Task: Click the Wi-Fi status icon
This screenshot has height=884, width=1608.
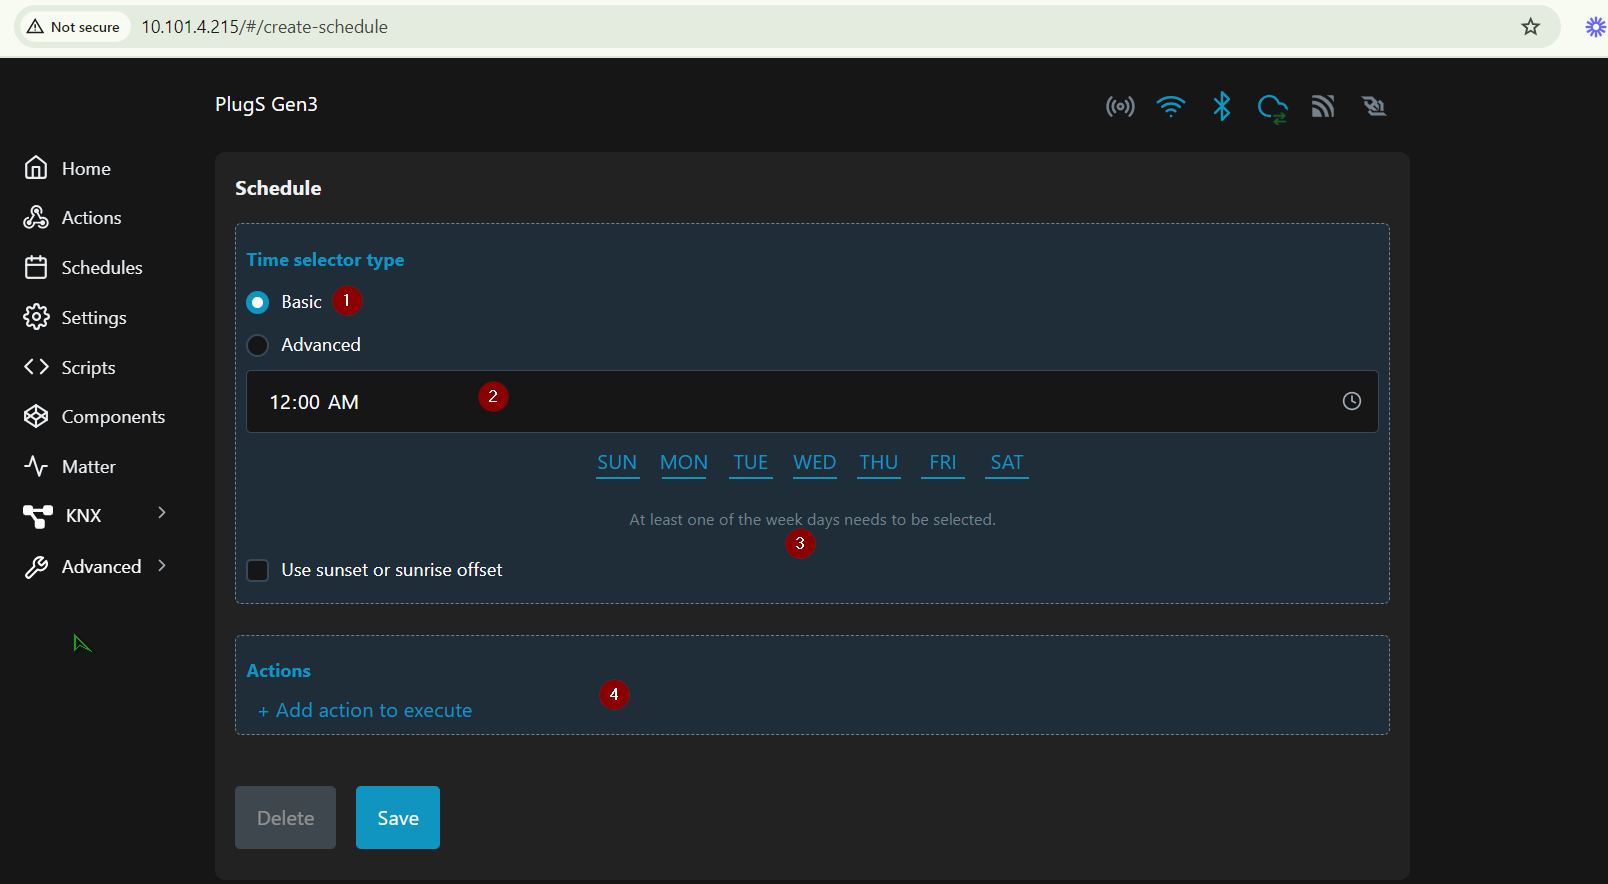Action: (1170, 106)
